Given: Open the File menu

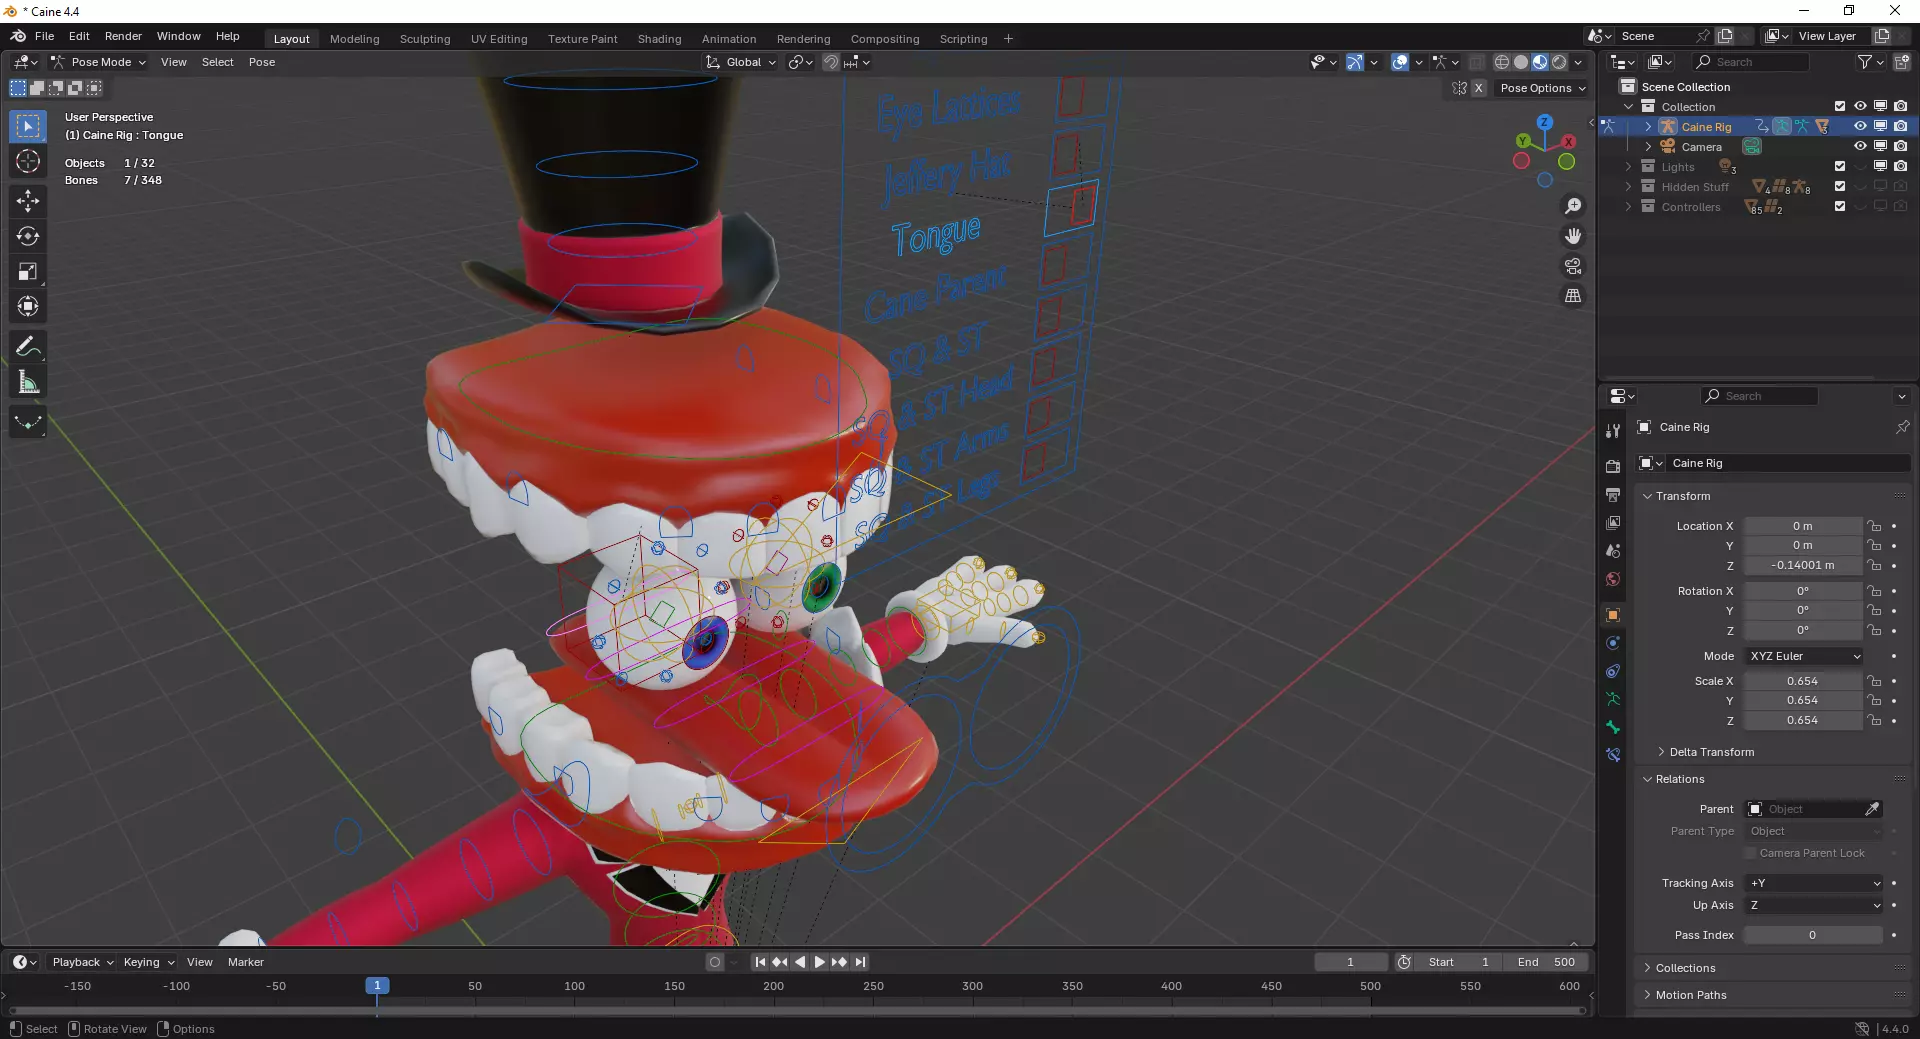Looking at the screenshot, I should point(44,36).
